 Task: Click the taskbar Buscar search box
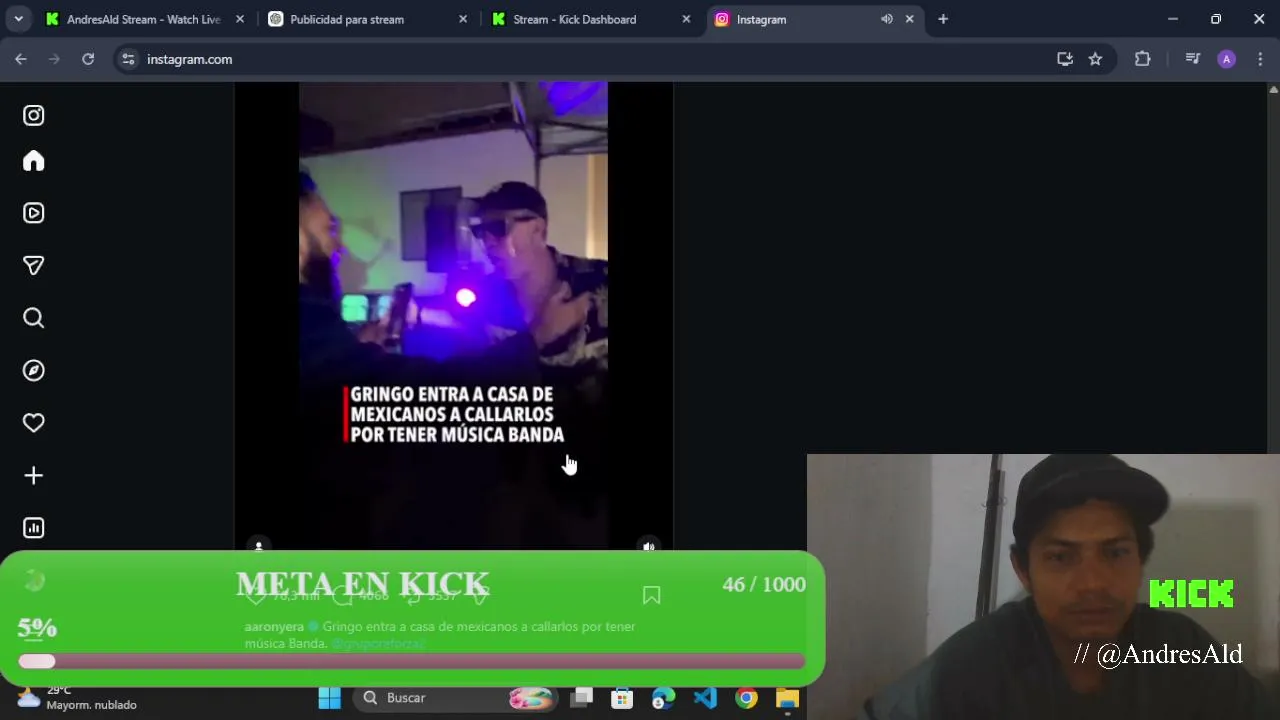pyautogui.click(x=454, y=698)
